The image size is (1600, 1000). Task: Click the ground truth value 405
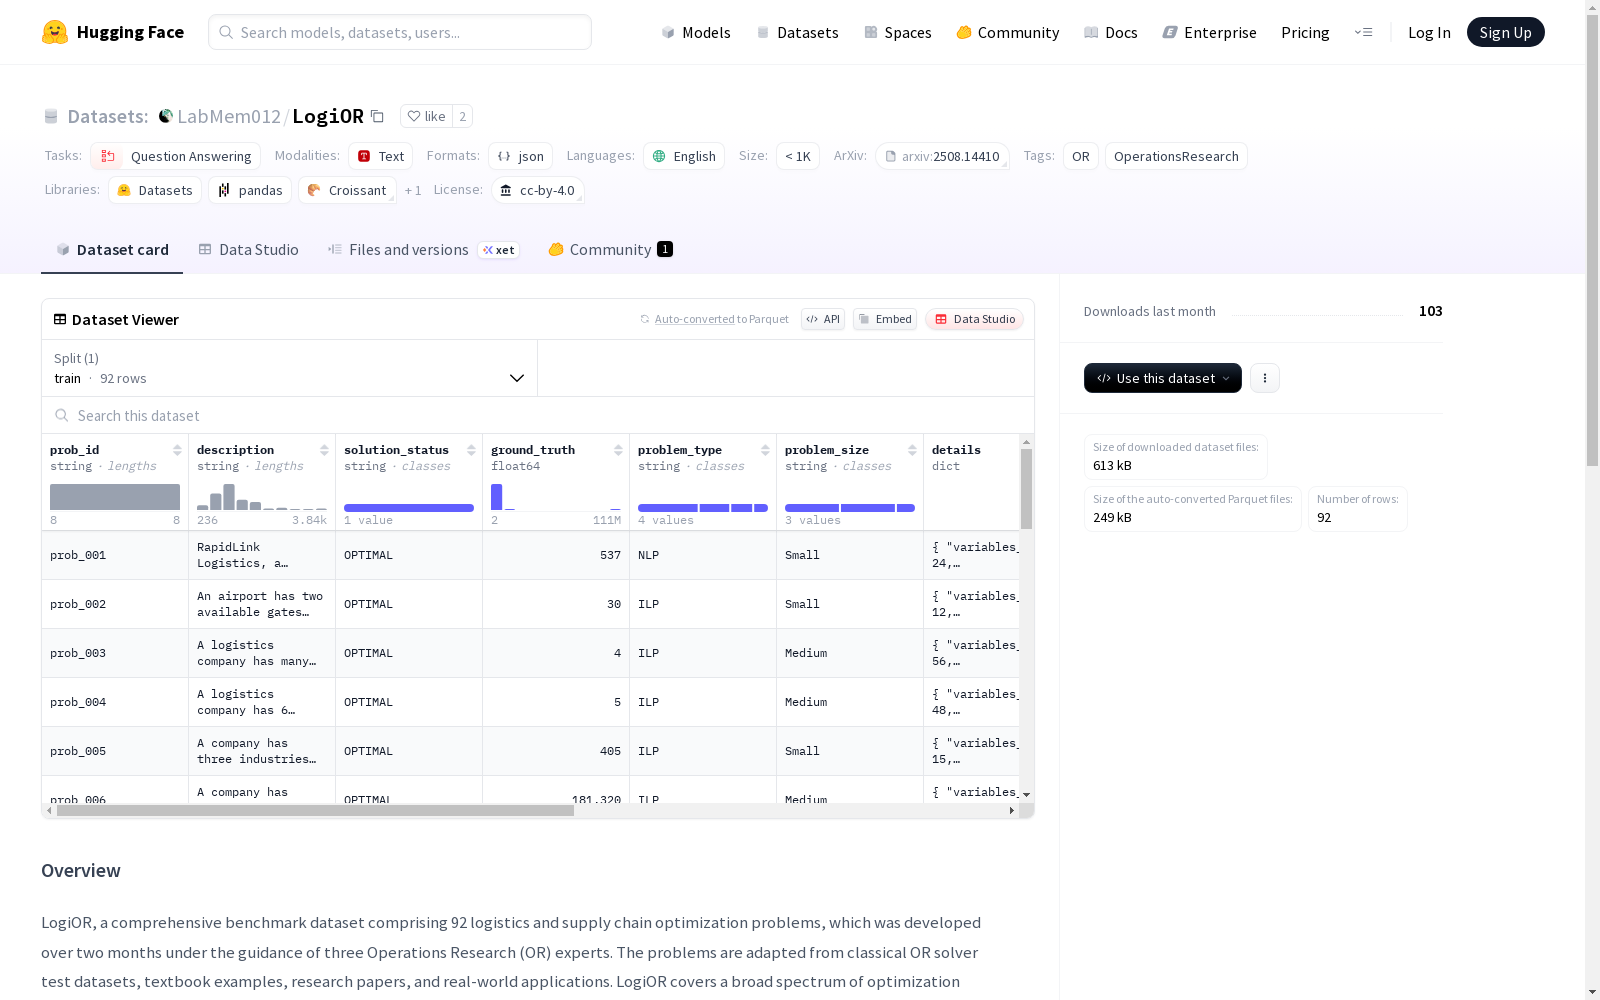pyautogui.click(x=610, y=751)
